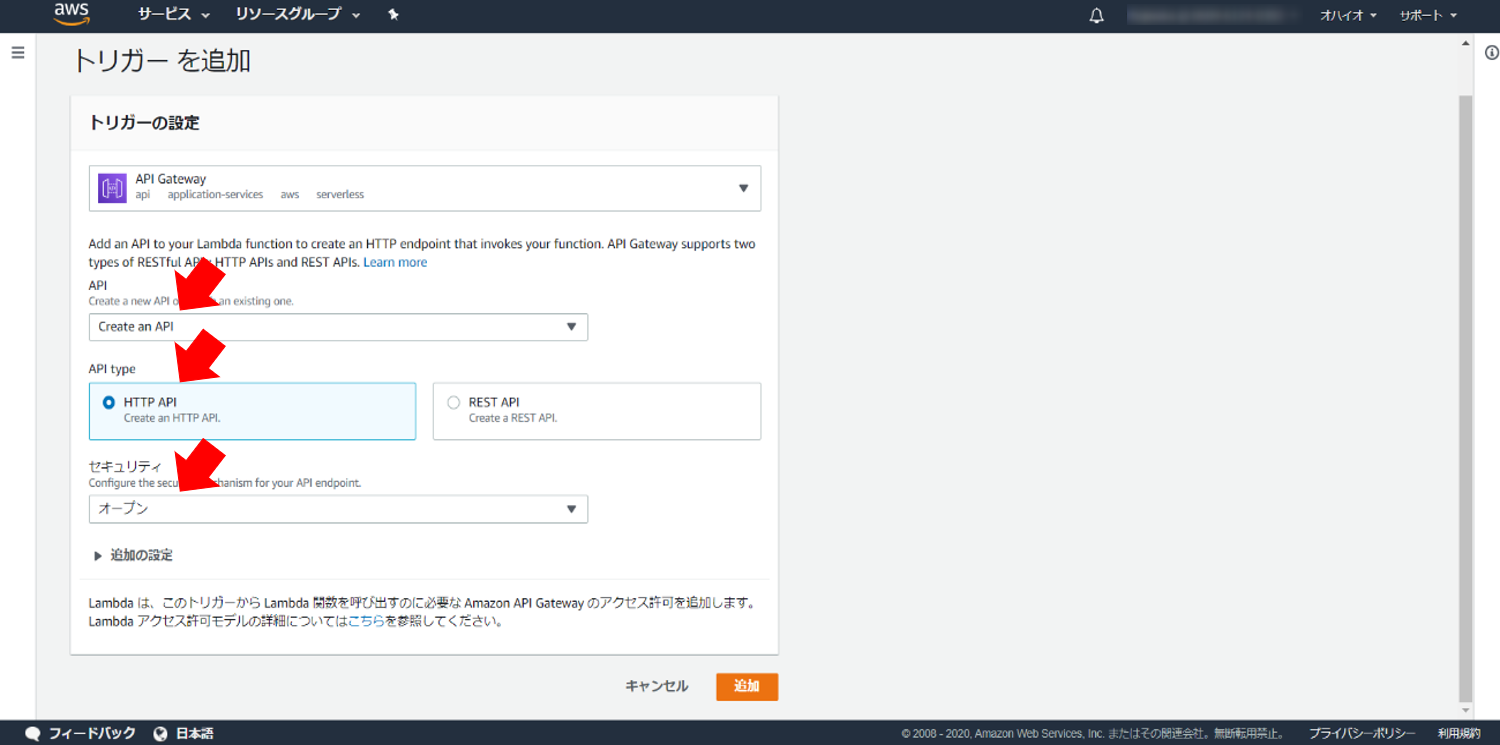
Task: Click the feedback speech bubble icon
Action: 33,733
